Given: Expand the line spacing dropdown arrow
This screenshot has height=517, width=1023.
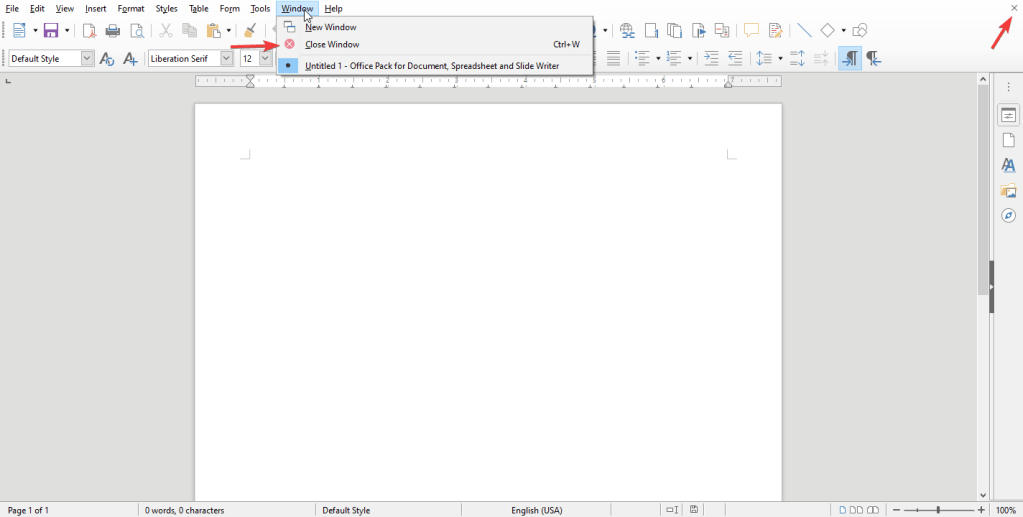Looking at the screenshot, I should pyautogui.click(x=780, y=59).
